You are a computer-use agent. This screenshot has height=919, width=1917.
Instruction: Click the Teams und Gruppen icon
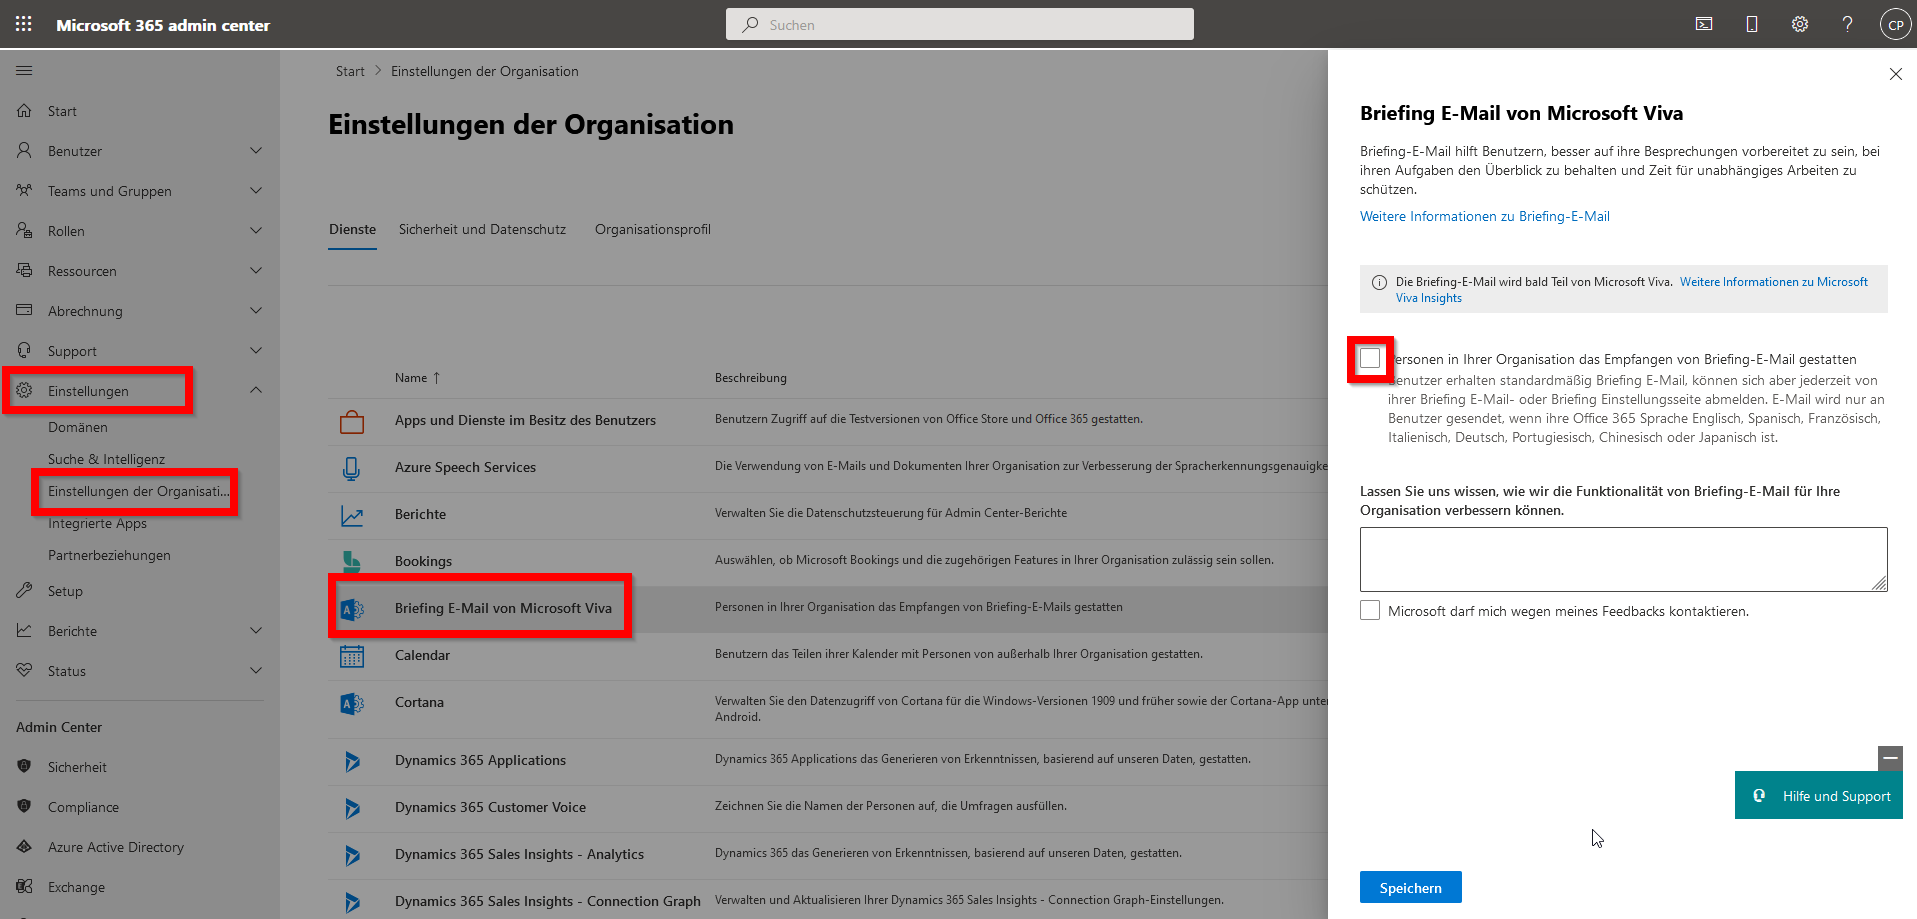pos(24,190)
